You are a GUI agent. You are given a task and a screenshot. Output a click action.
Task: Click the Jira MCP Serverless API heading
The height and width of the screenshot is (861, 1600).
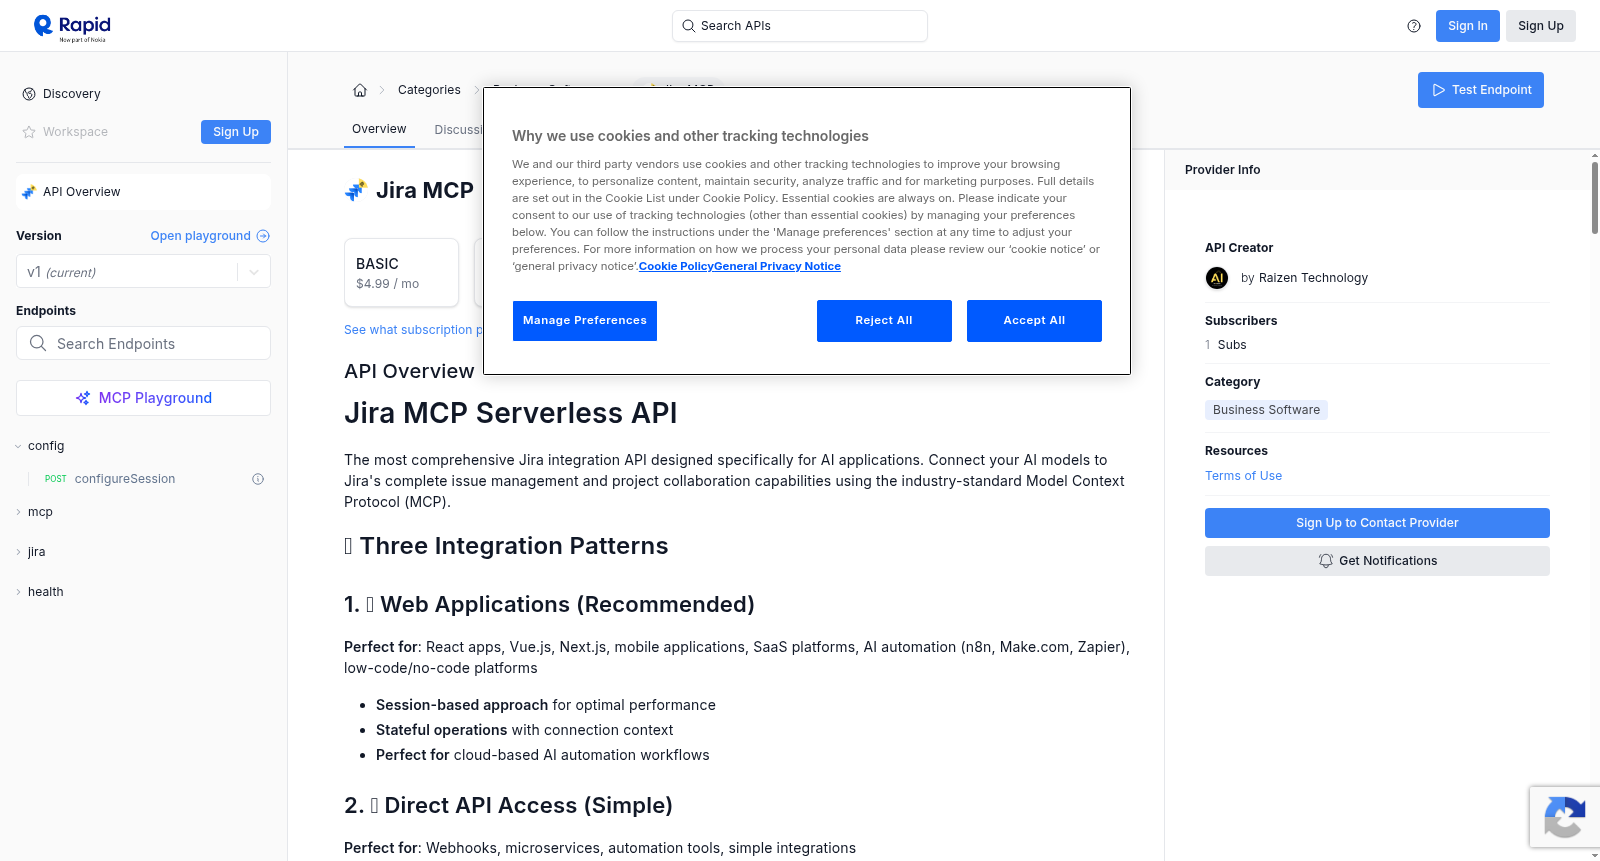[511, 413]
